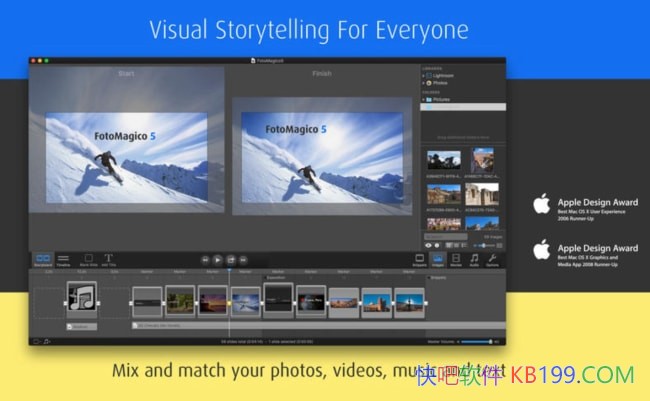Click the Blank Slide icon
Image resolution: width=650 pixels, height=401 pixels.
[87, 259]
